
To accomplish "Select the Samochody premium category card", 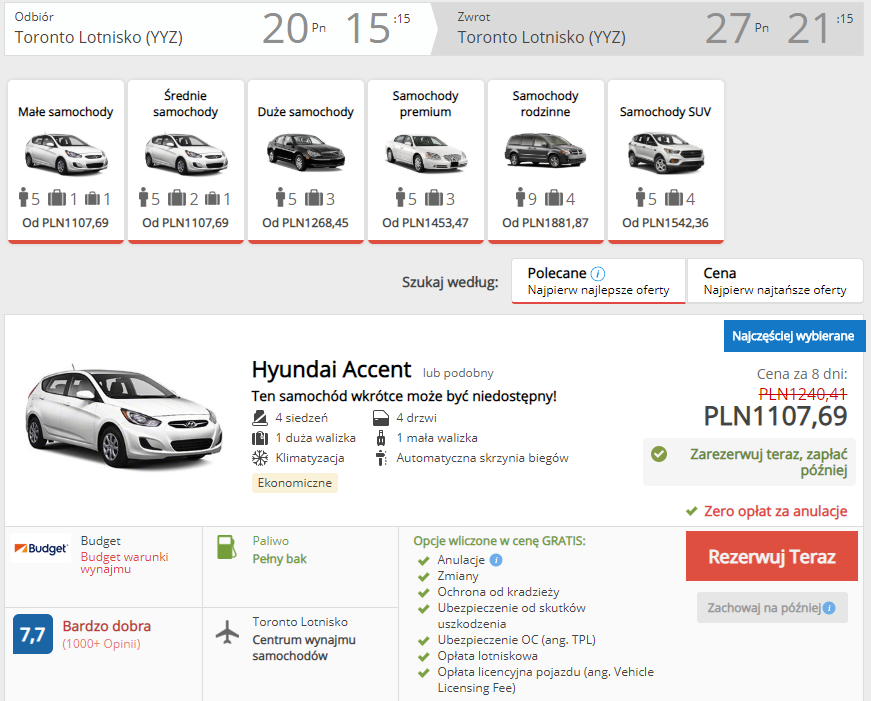I will 426,162.
